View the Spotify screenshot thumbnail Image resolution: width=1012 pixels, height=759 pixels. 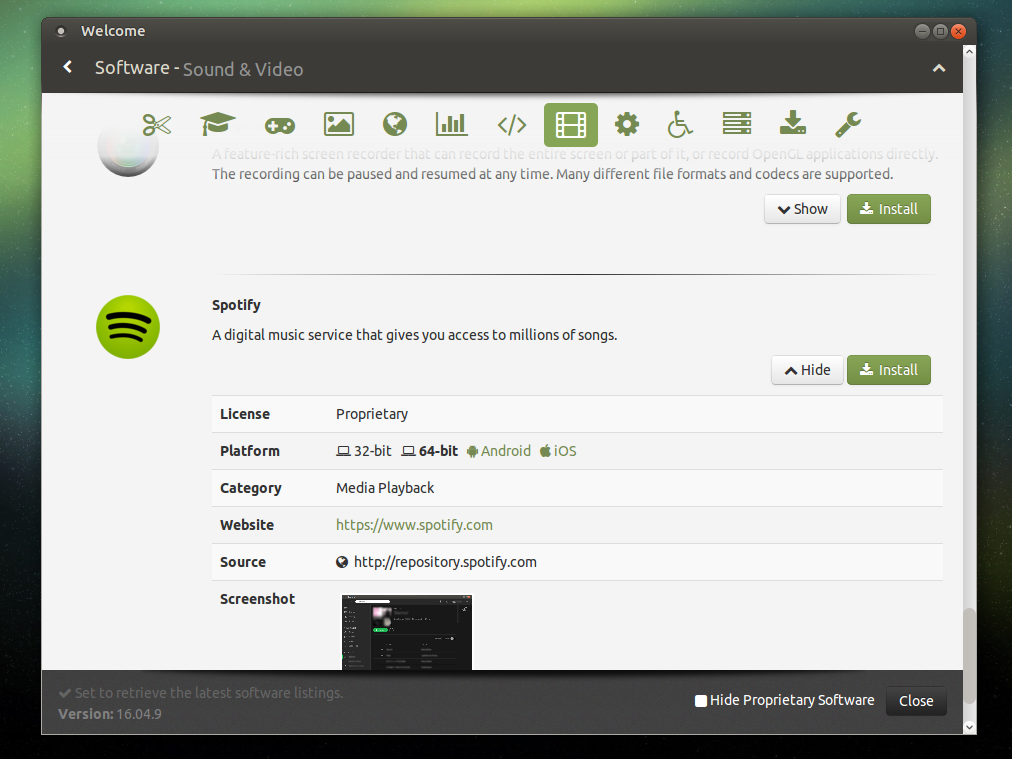[x=406, y=632]
